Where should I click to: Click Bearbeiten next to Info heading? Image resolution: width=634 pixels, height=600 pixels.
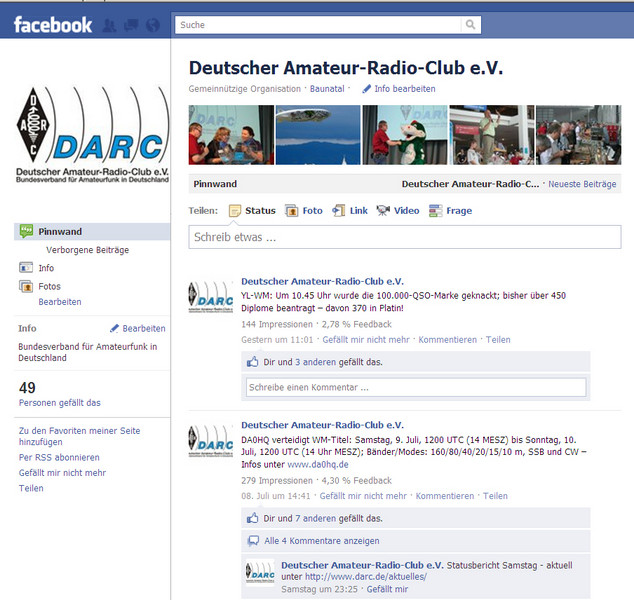[x=144, y=328]
